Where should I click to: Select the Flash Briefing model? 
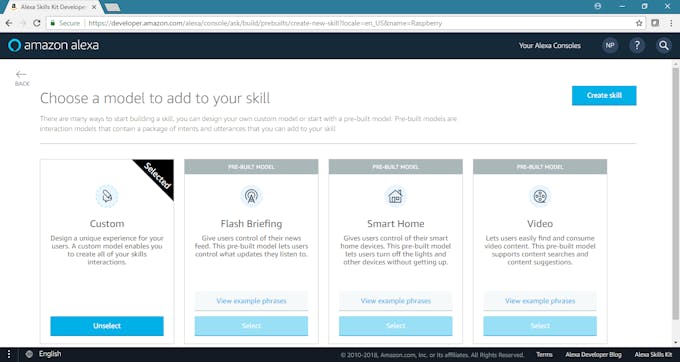coord(251,326)
